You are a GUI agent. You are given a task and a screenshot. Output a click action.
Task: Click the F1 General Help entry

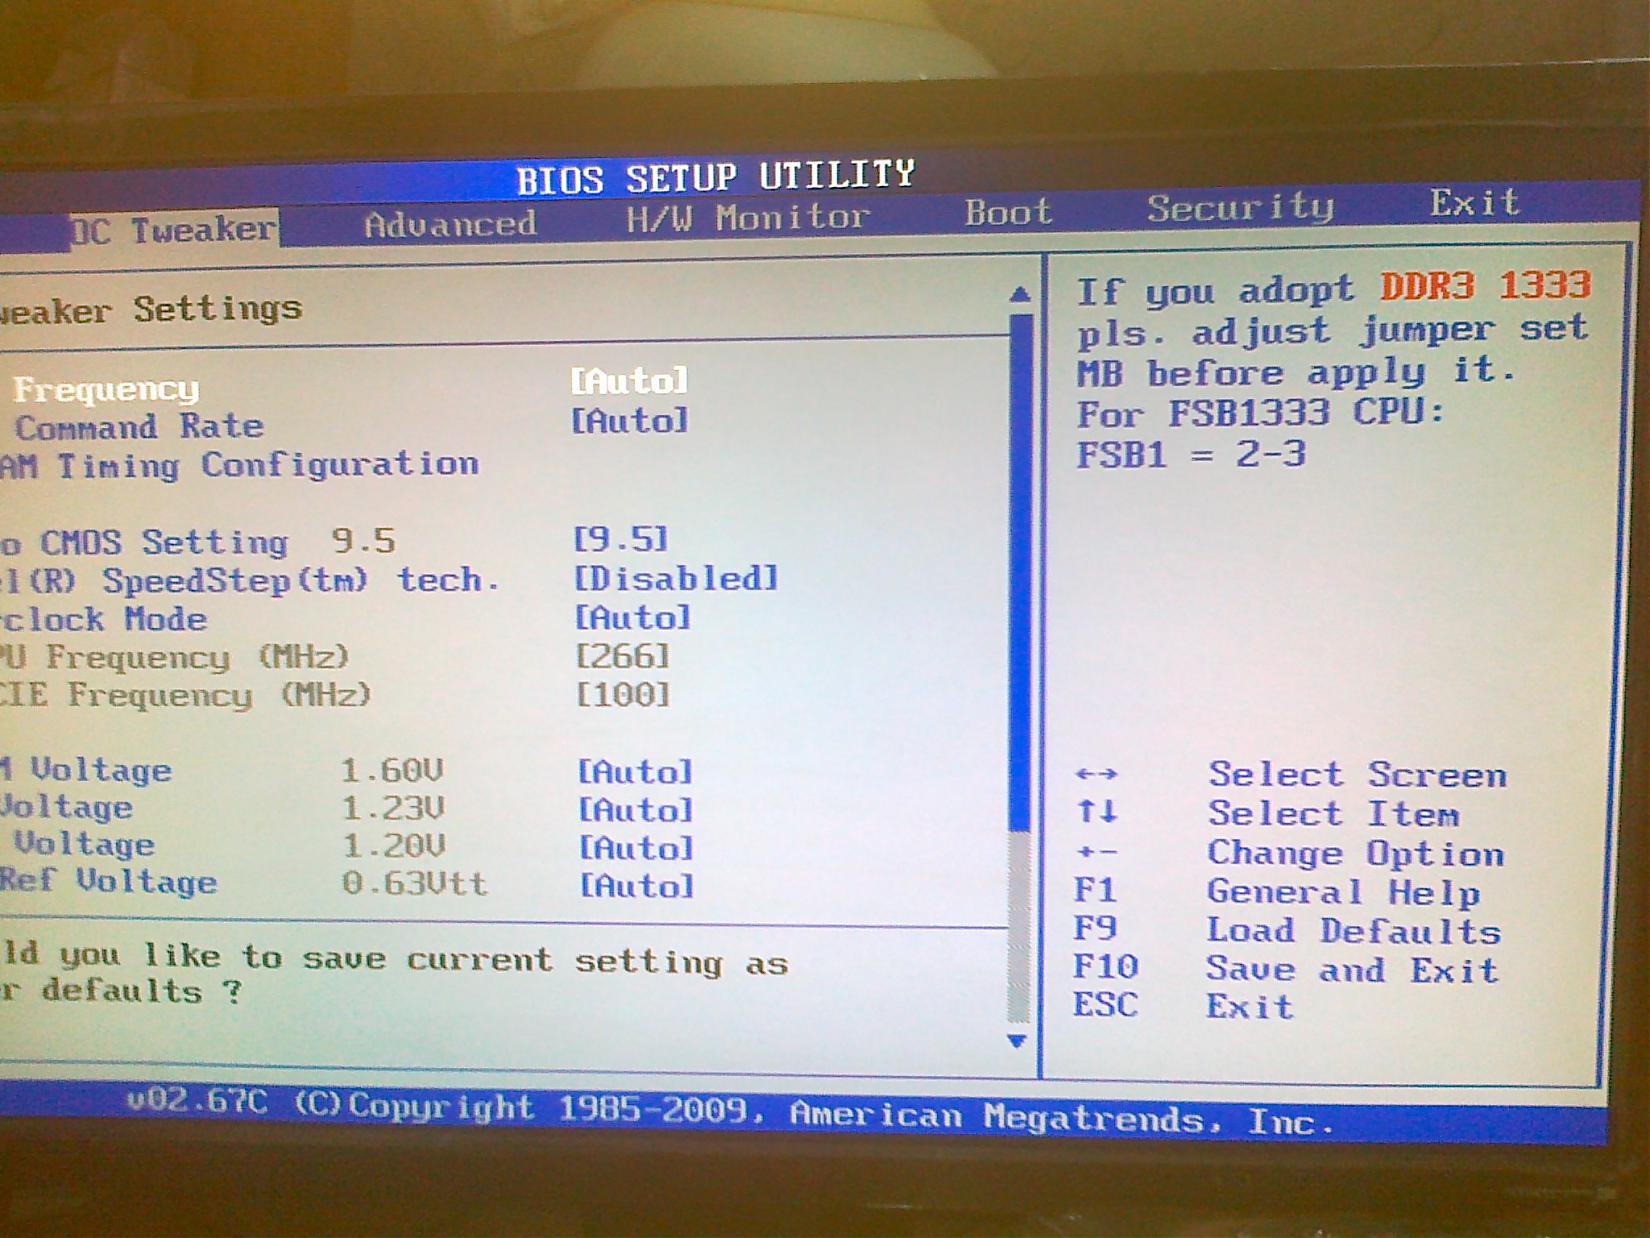click(1276, 891)
